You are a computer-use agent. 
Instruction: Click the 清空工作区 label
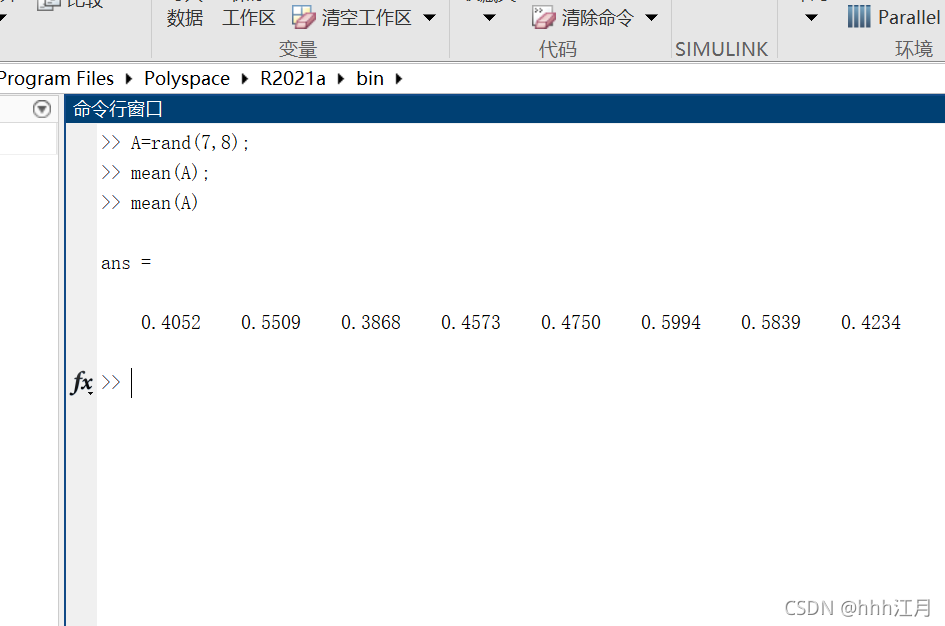(x=366, y=17)
